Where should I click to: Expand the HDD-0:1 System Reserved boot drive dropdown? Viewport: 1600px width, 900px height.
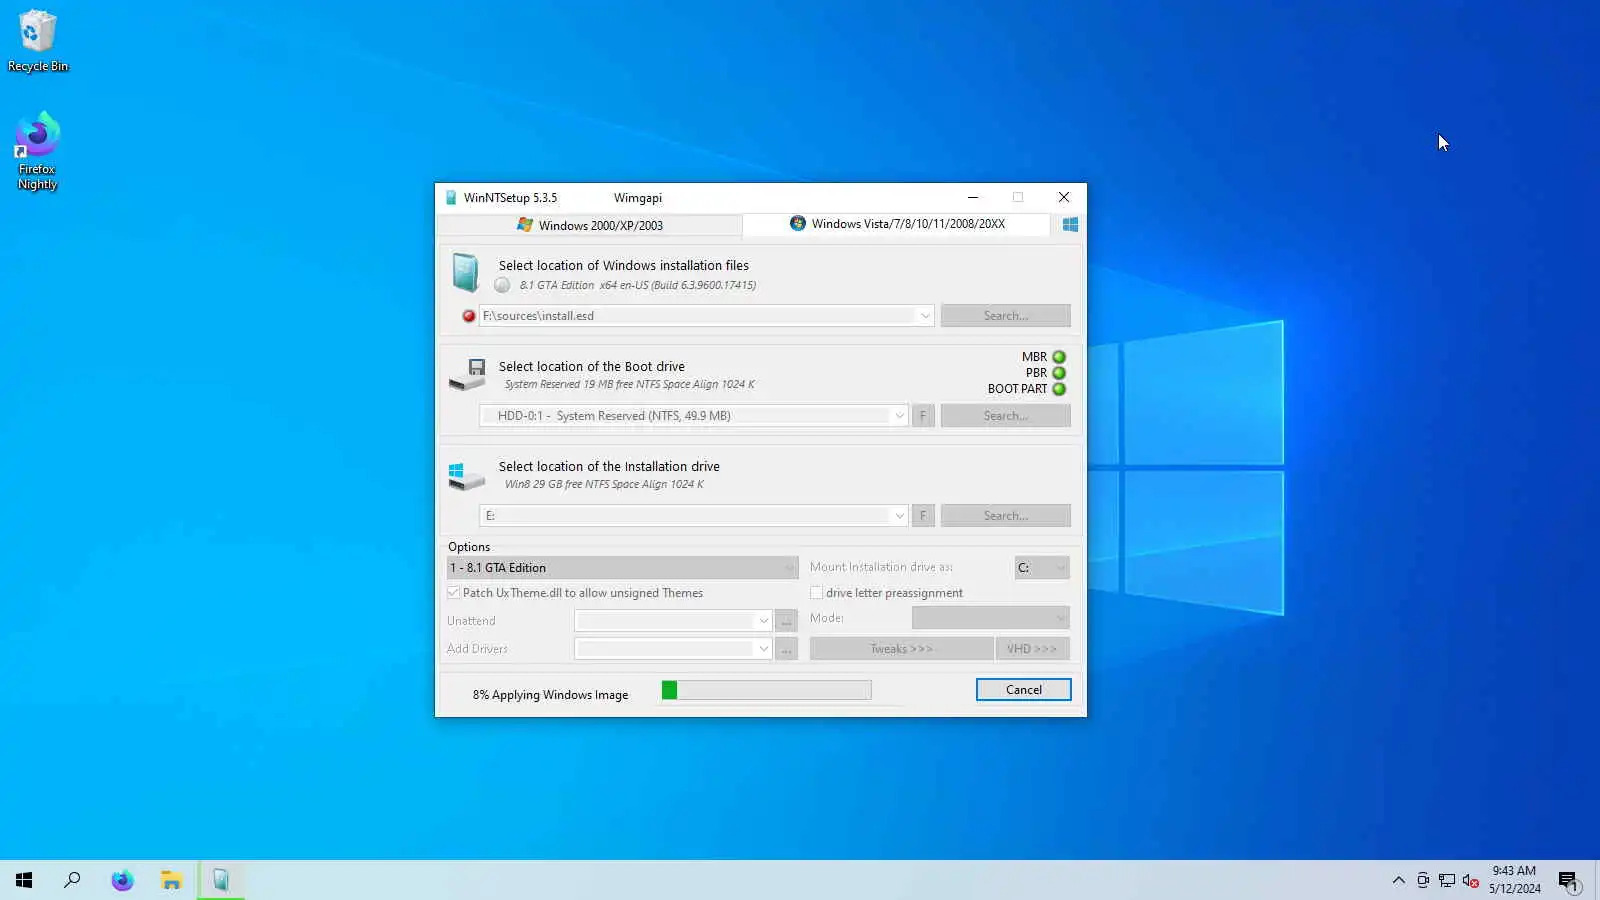pos(899,416)
